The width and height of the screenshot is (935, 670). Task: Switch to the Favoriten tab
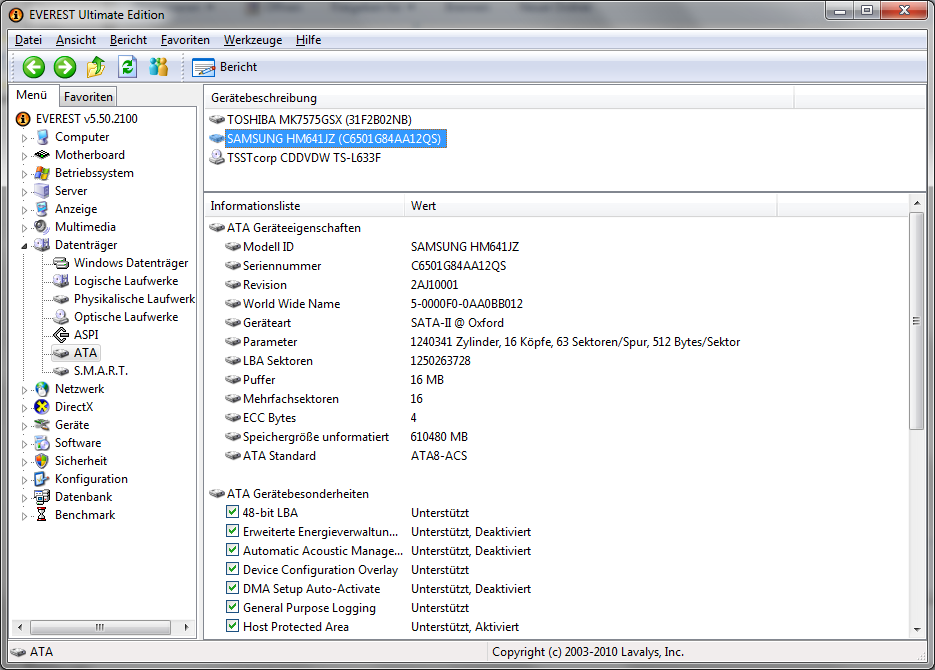(x=88, y=97)
